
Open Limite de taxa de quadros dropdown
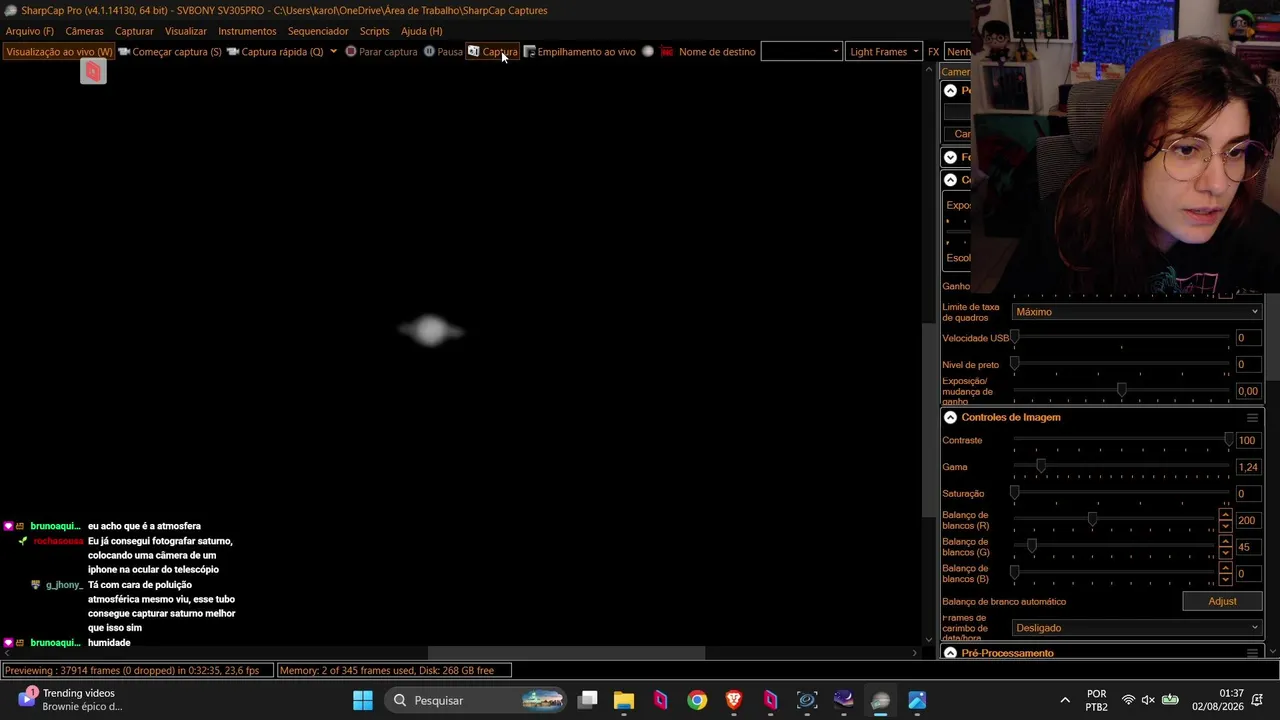point(1137,312)
